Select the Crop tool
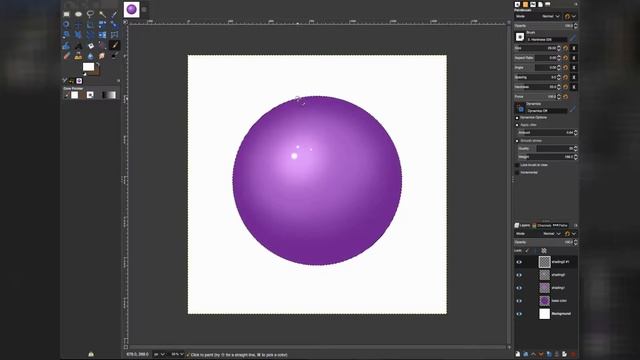640x360 pixels. click(x=90, y=24)
